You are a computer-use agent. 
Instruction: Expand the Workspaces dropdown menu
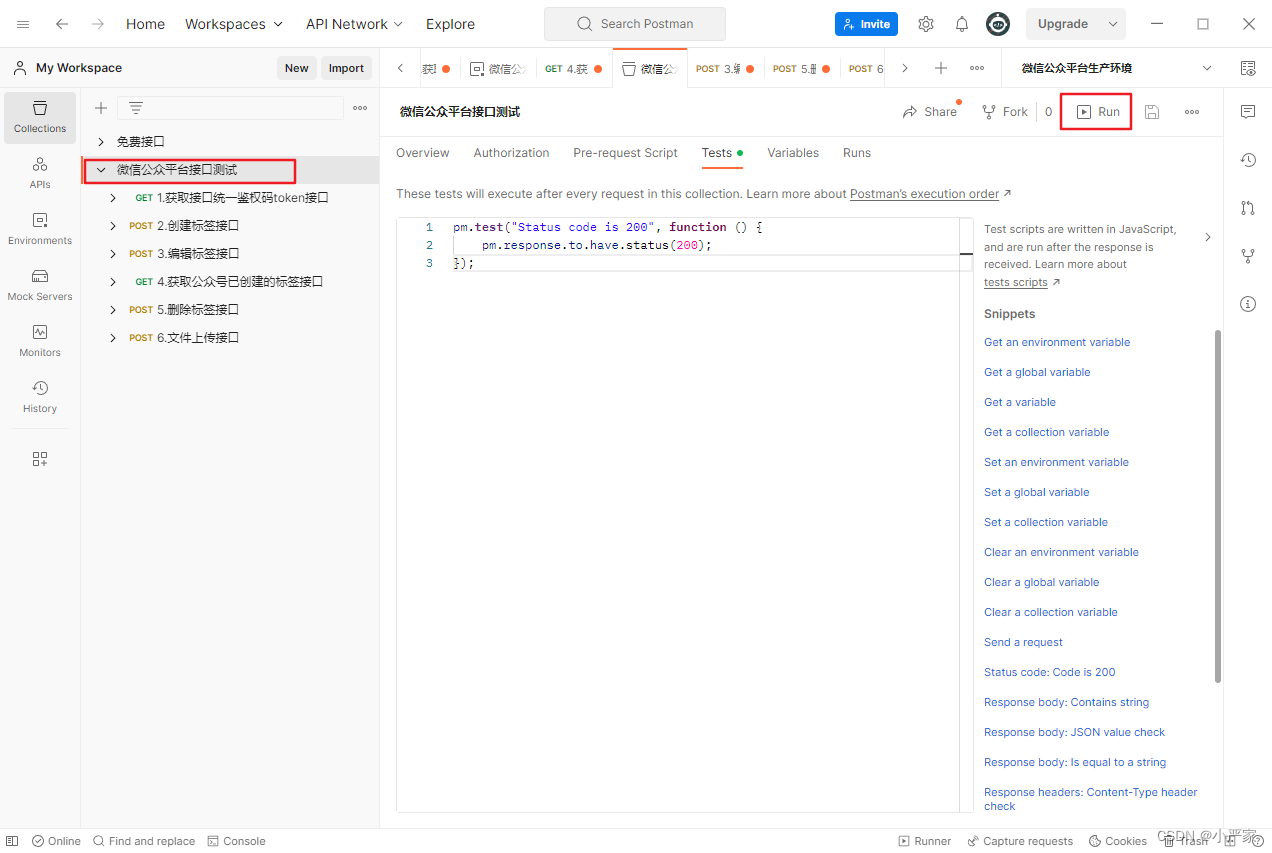[233, 23]
